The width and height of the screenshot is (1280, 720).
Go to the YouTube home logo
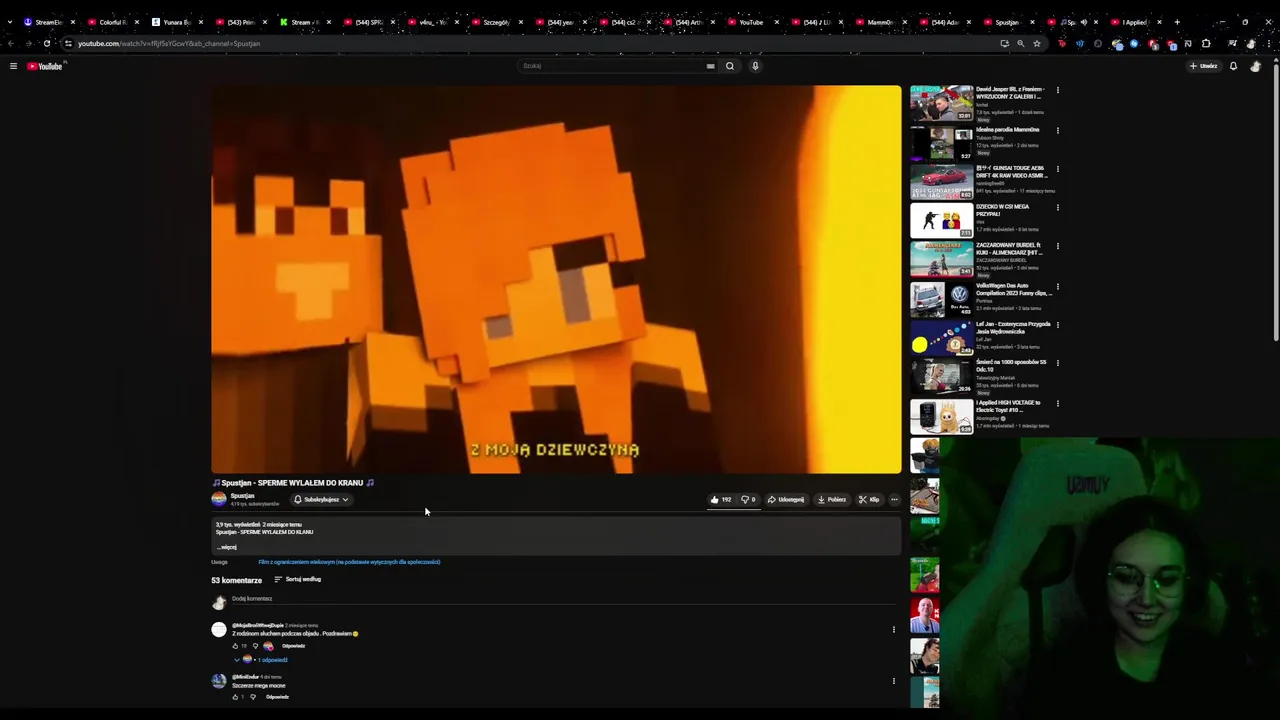tap(46, 66)
